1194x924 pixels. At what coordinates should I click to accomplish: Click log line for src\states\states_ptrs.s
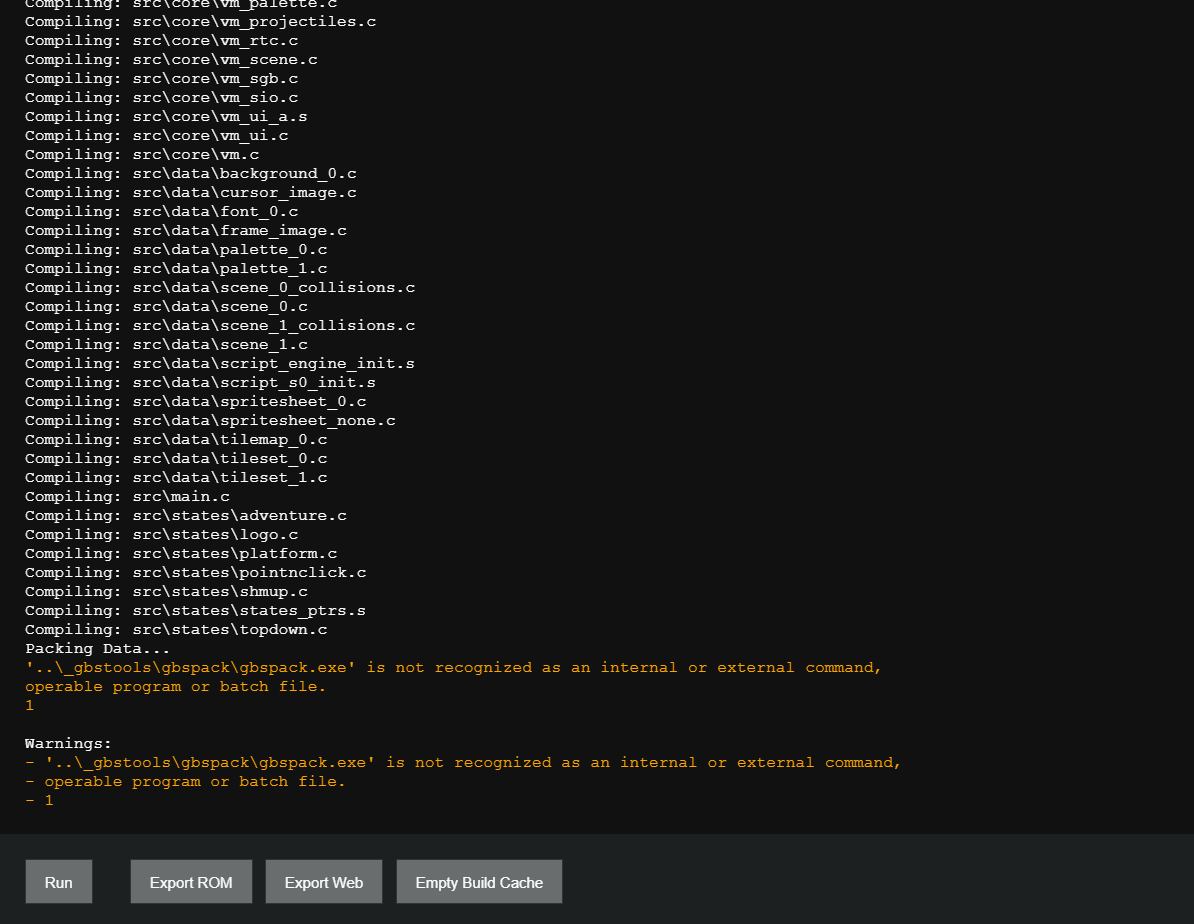coord(196,611)
